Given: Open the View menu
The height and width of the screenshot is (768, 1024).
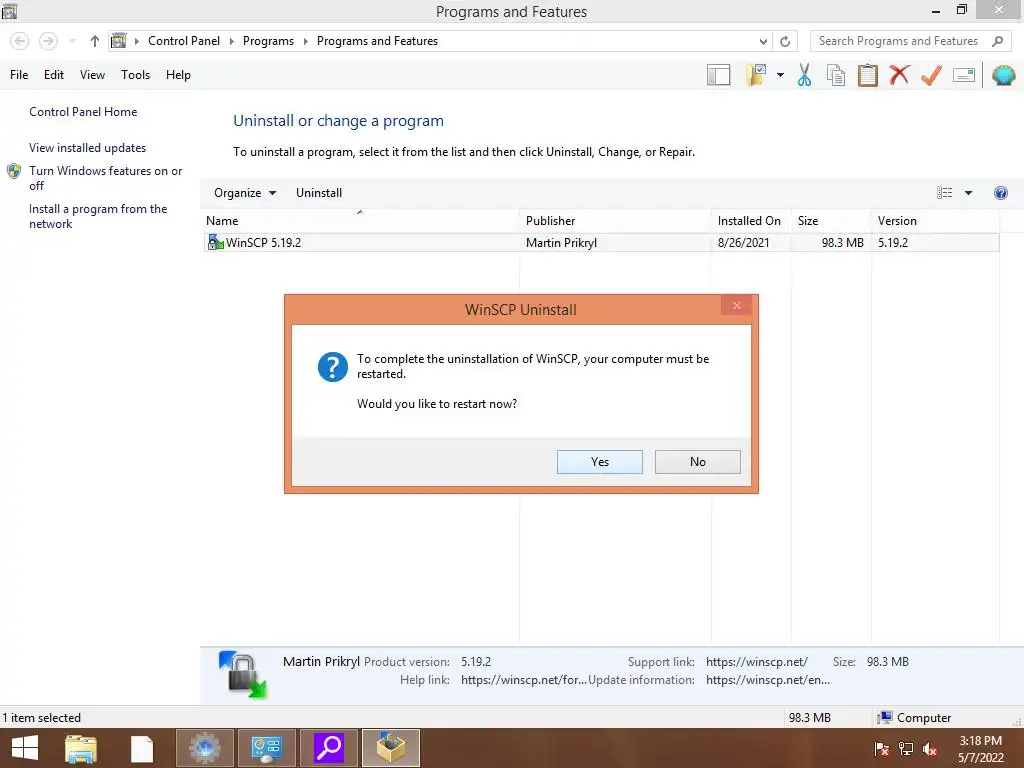Looking at the screenshot, I should click(92, 75).
